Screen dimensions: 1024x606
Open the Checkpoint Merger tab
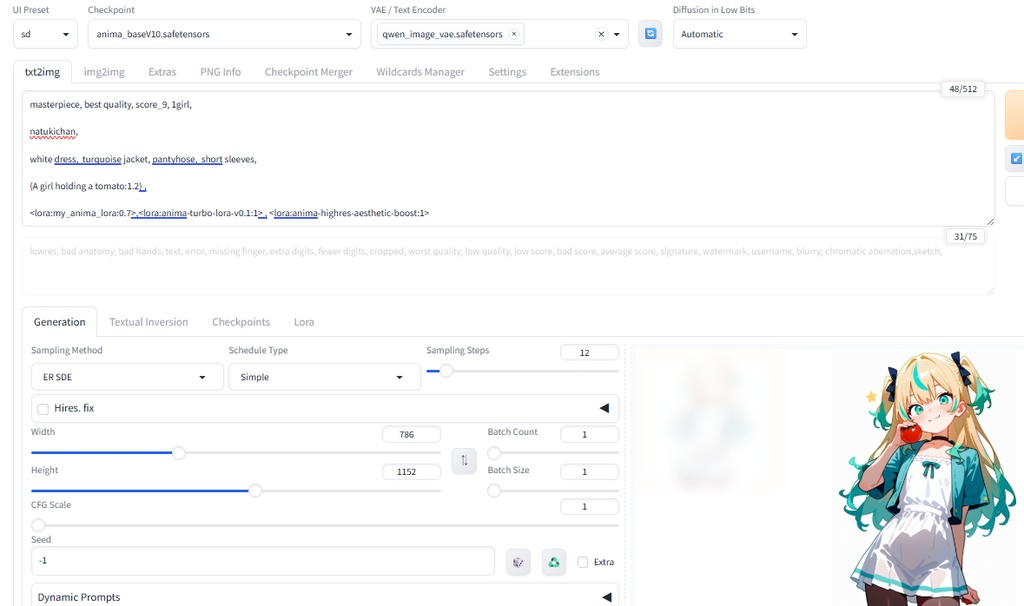coord(308,72)
